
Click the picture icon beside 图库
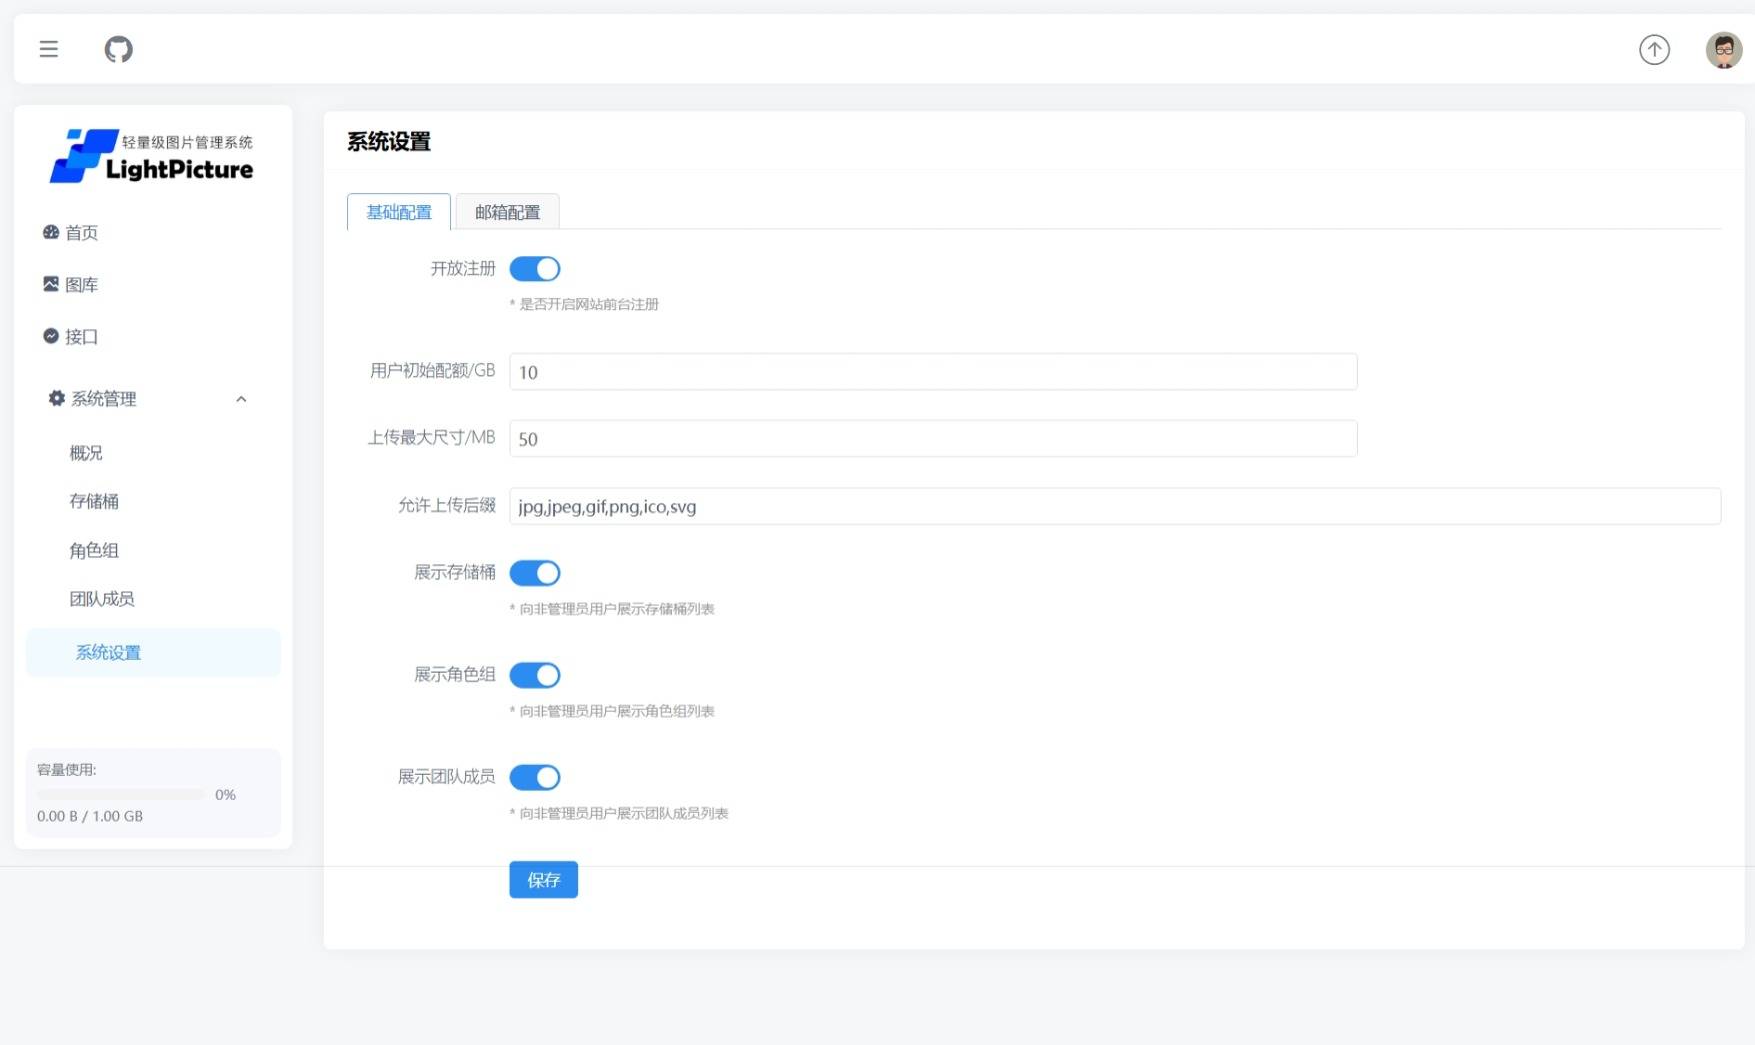click(51, 284)
